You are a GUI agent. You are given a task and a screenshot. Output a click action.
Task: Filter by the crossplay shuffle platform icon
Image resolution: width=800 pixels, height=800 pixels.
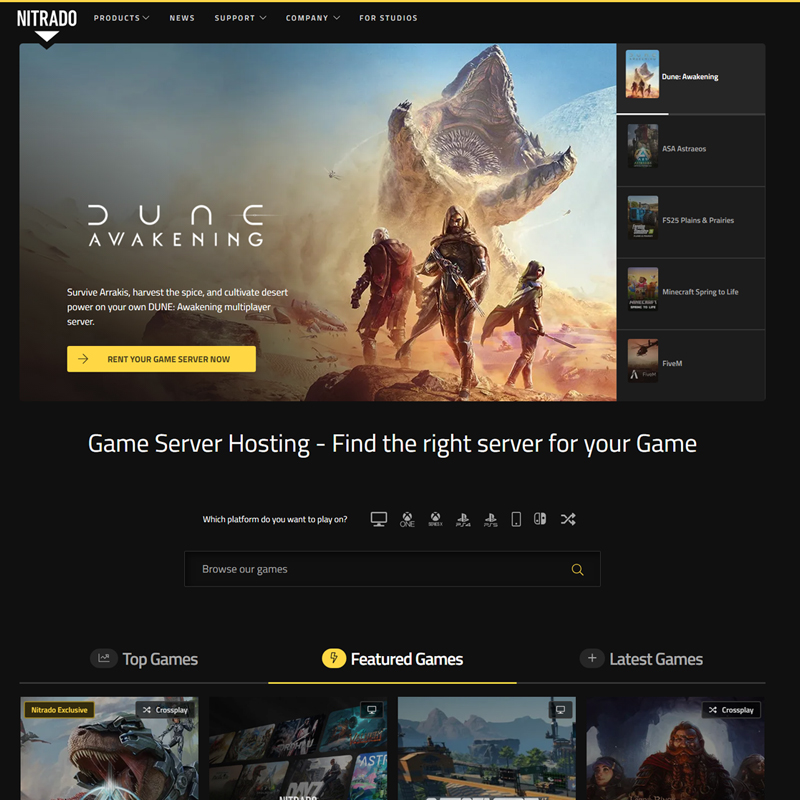pyautogui.click(x=568, y=519)
